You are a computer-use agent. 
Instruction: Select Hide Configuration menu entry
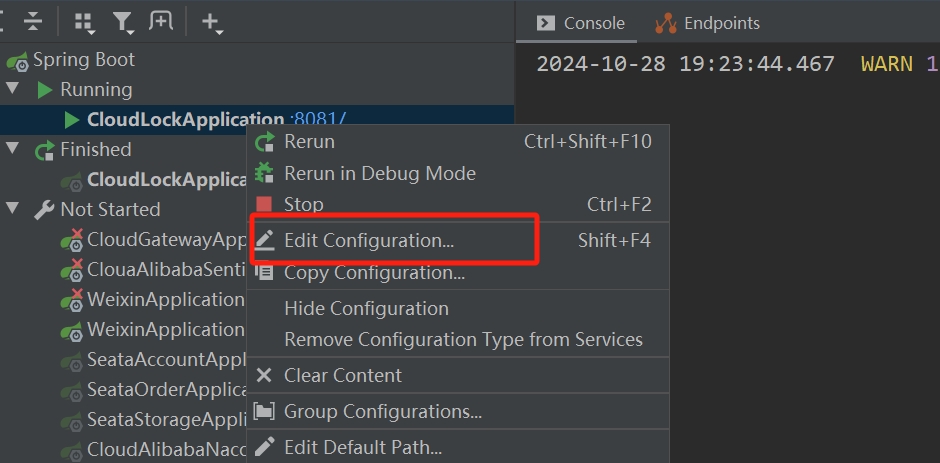pyautogui.click(x=366, y=308)
